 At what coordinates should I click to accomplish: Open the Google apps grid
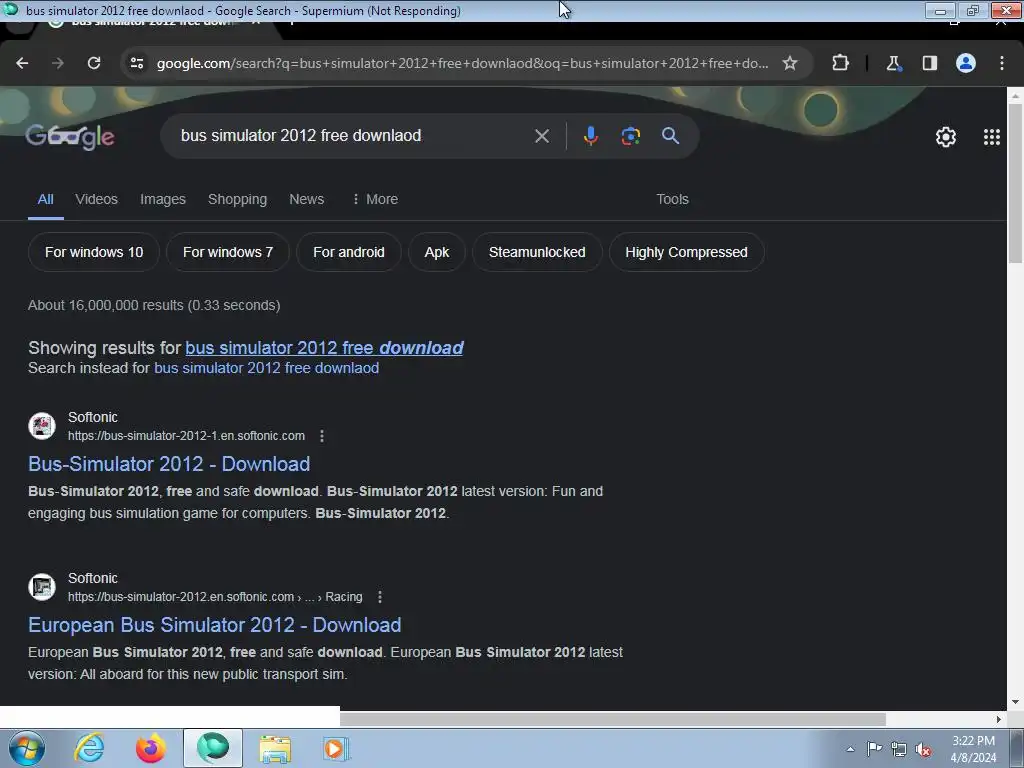tap(991, 137)
